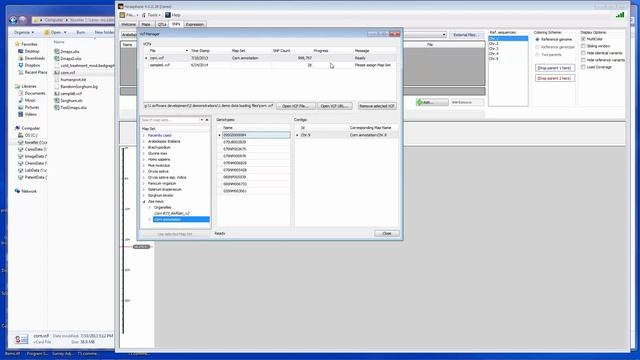The image size is (640, 360).
Task: Toggle the MultiColor checkbox
Action: tap(583, 39)
